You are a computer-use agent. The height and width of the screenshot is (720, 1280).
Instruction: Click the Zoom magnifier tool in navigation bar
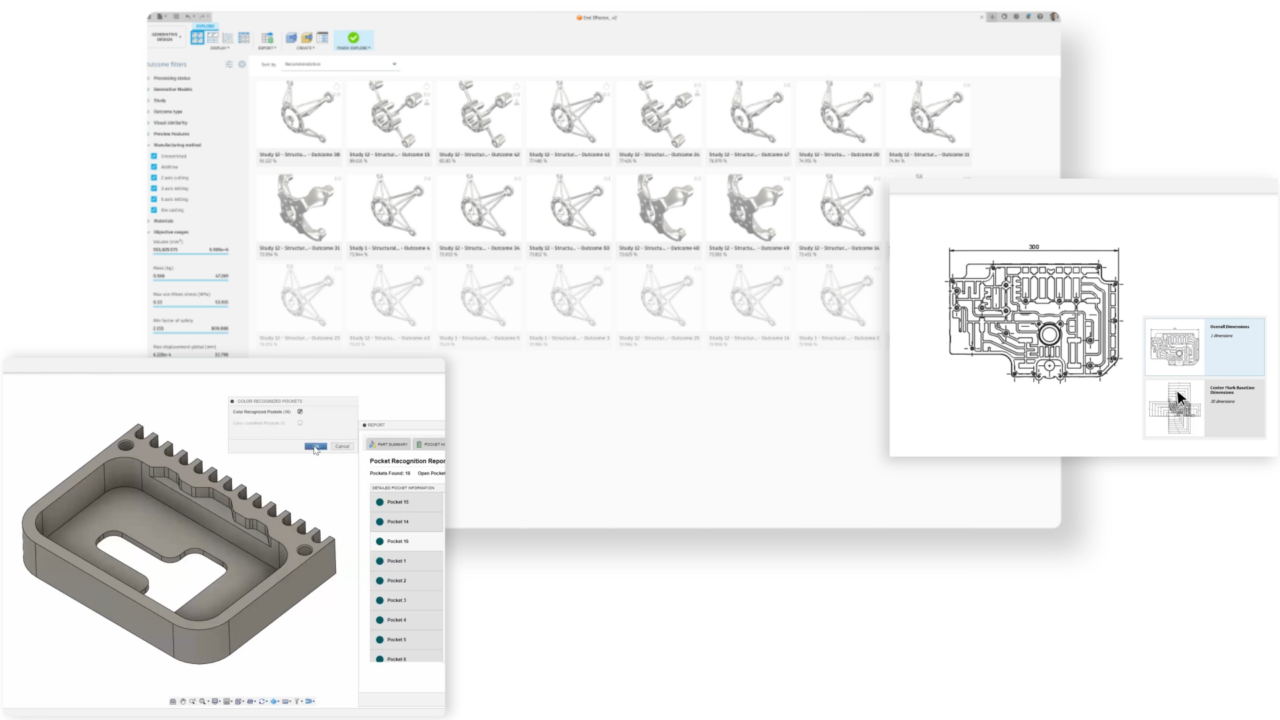(x=203, y=702)
